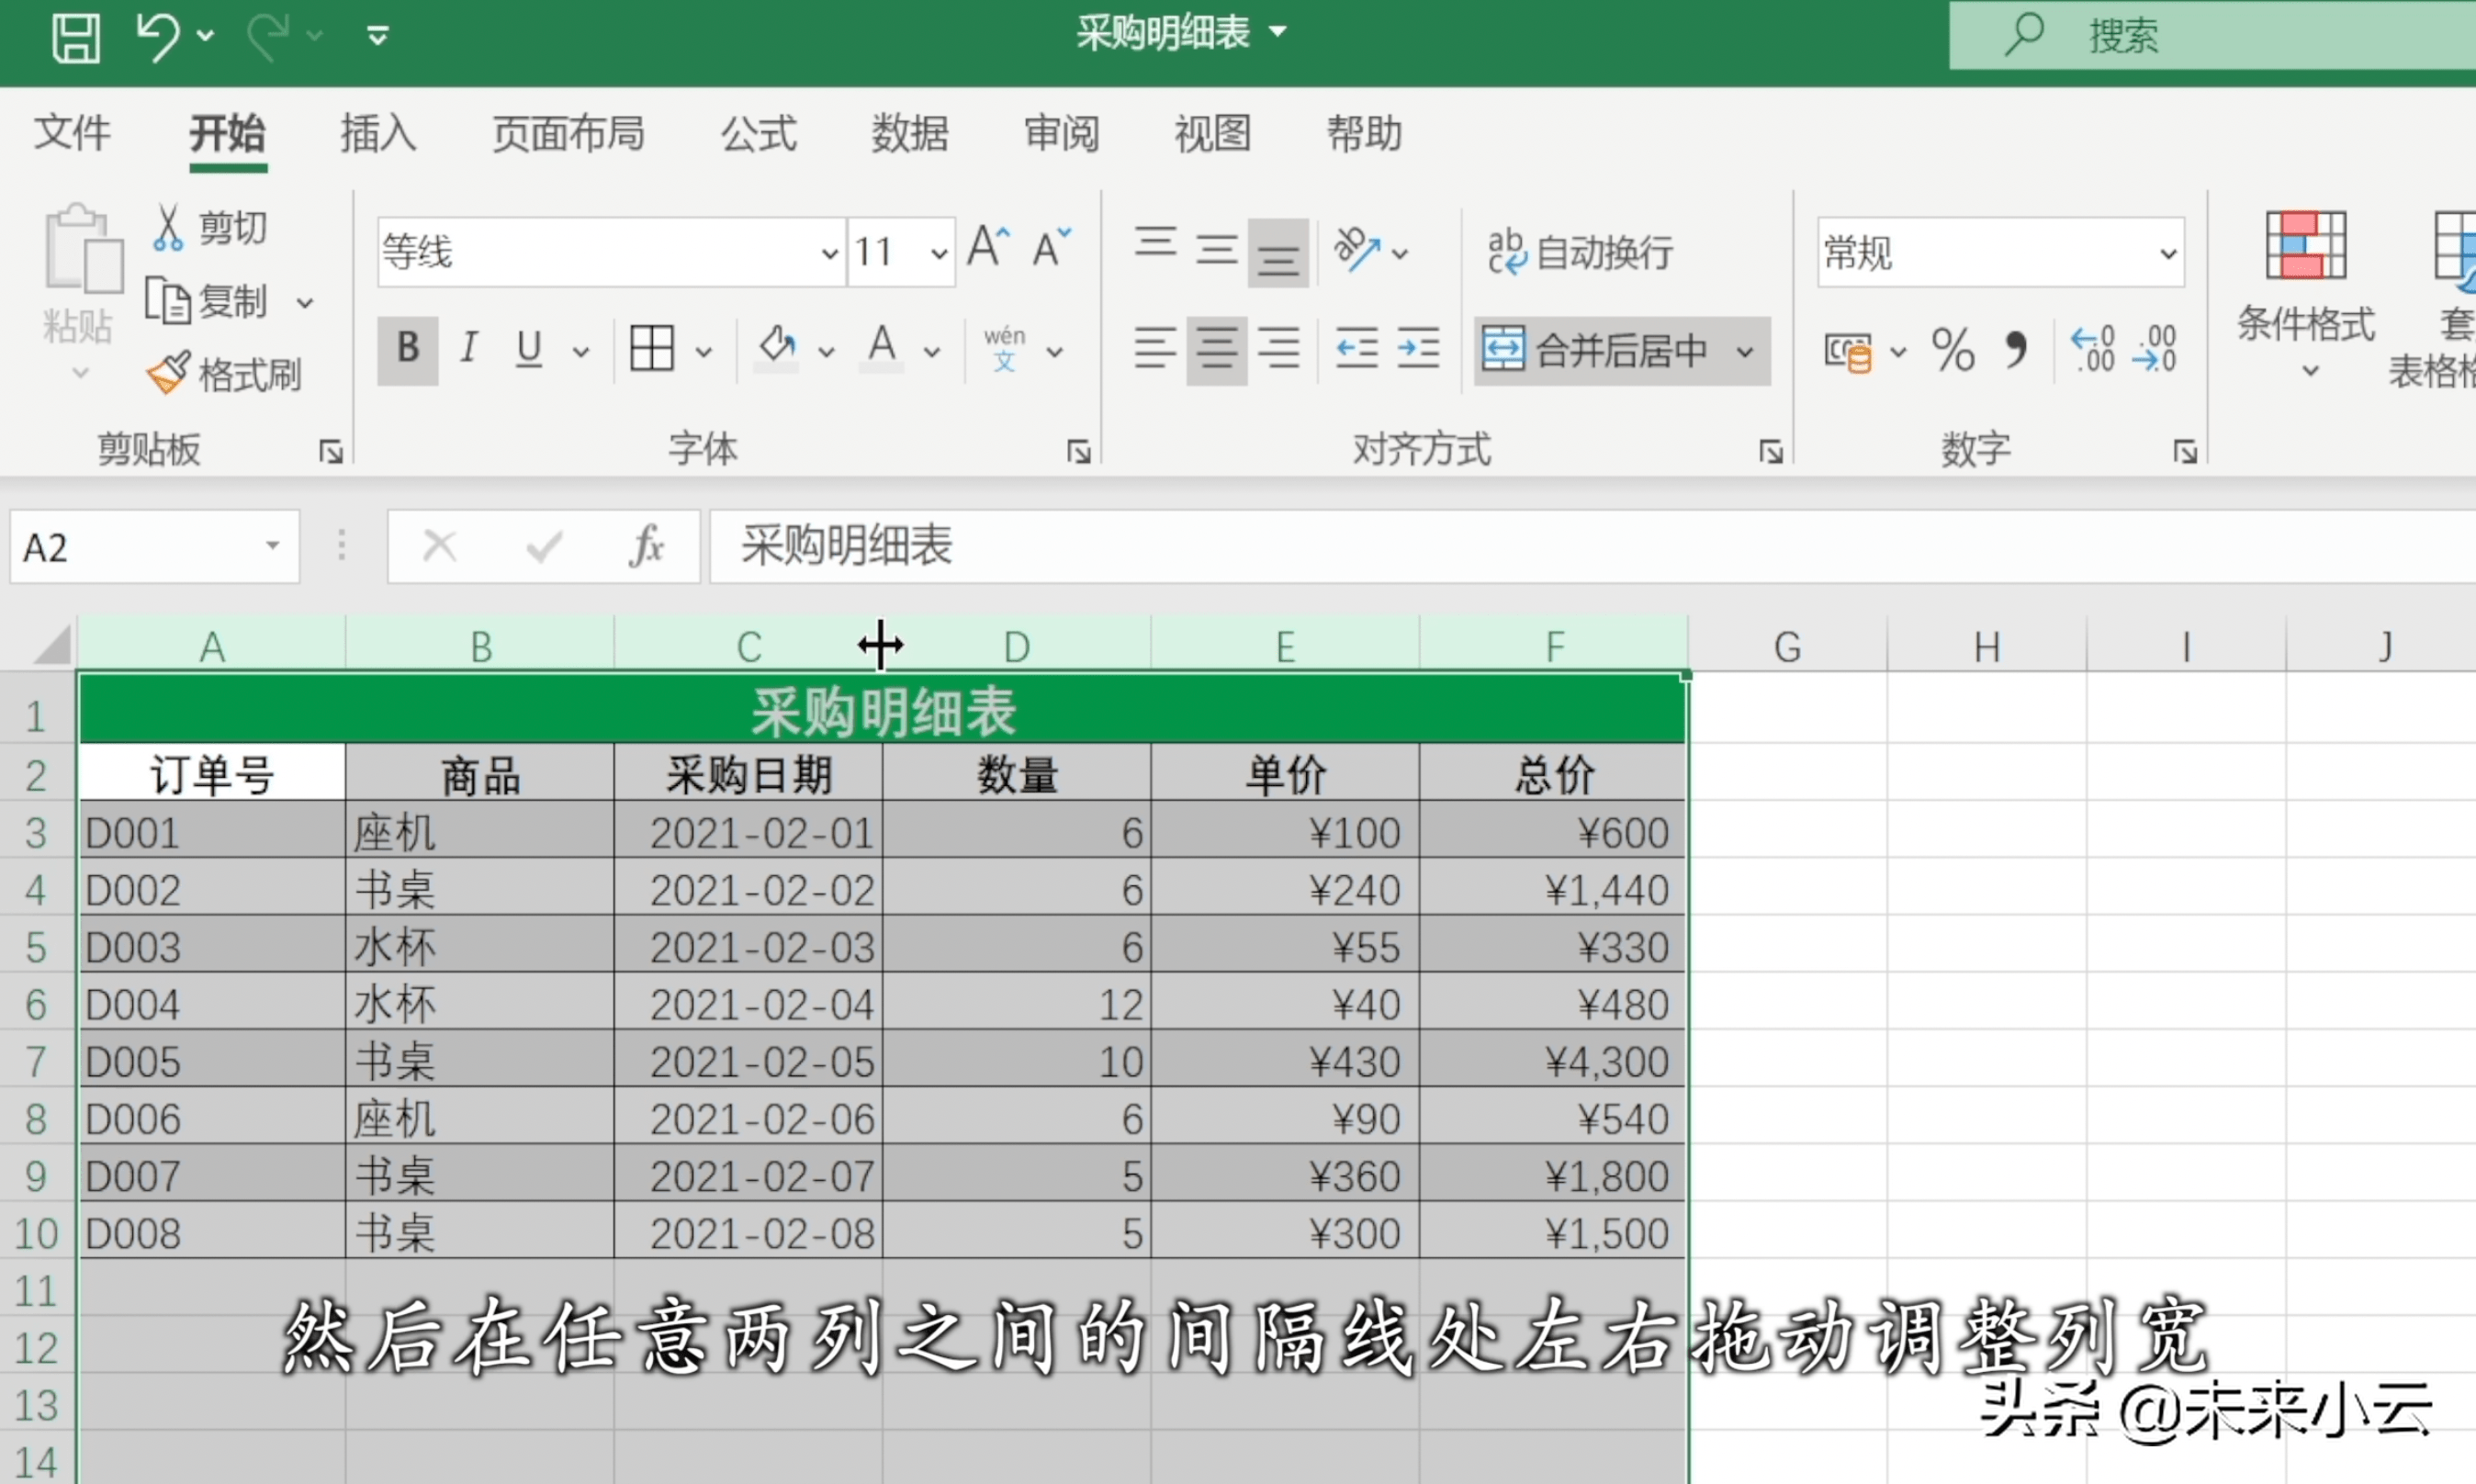Toggle Italic formatting button
This screenshot has width=2476, height=1484.
tap(468, 349)
